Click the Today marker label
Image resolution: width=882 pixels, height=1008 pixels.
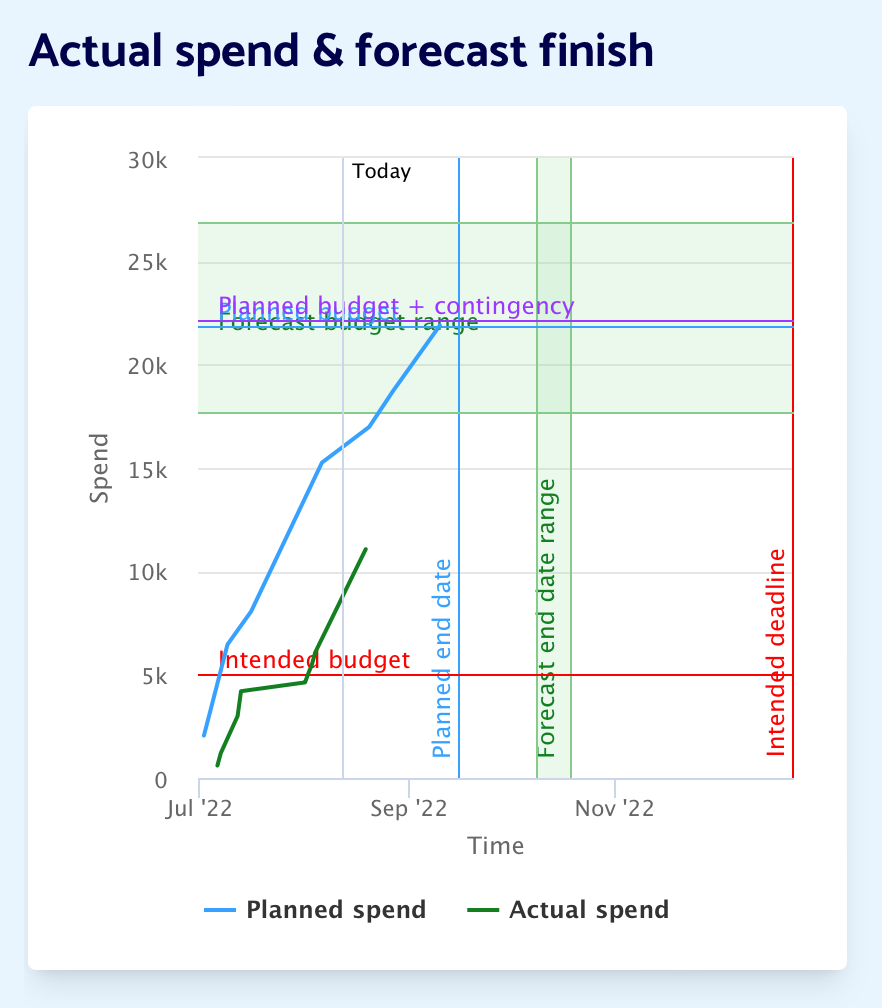[381, 172]
